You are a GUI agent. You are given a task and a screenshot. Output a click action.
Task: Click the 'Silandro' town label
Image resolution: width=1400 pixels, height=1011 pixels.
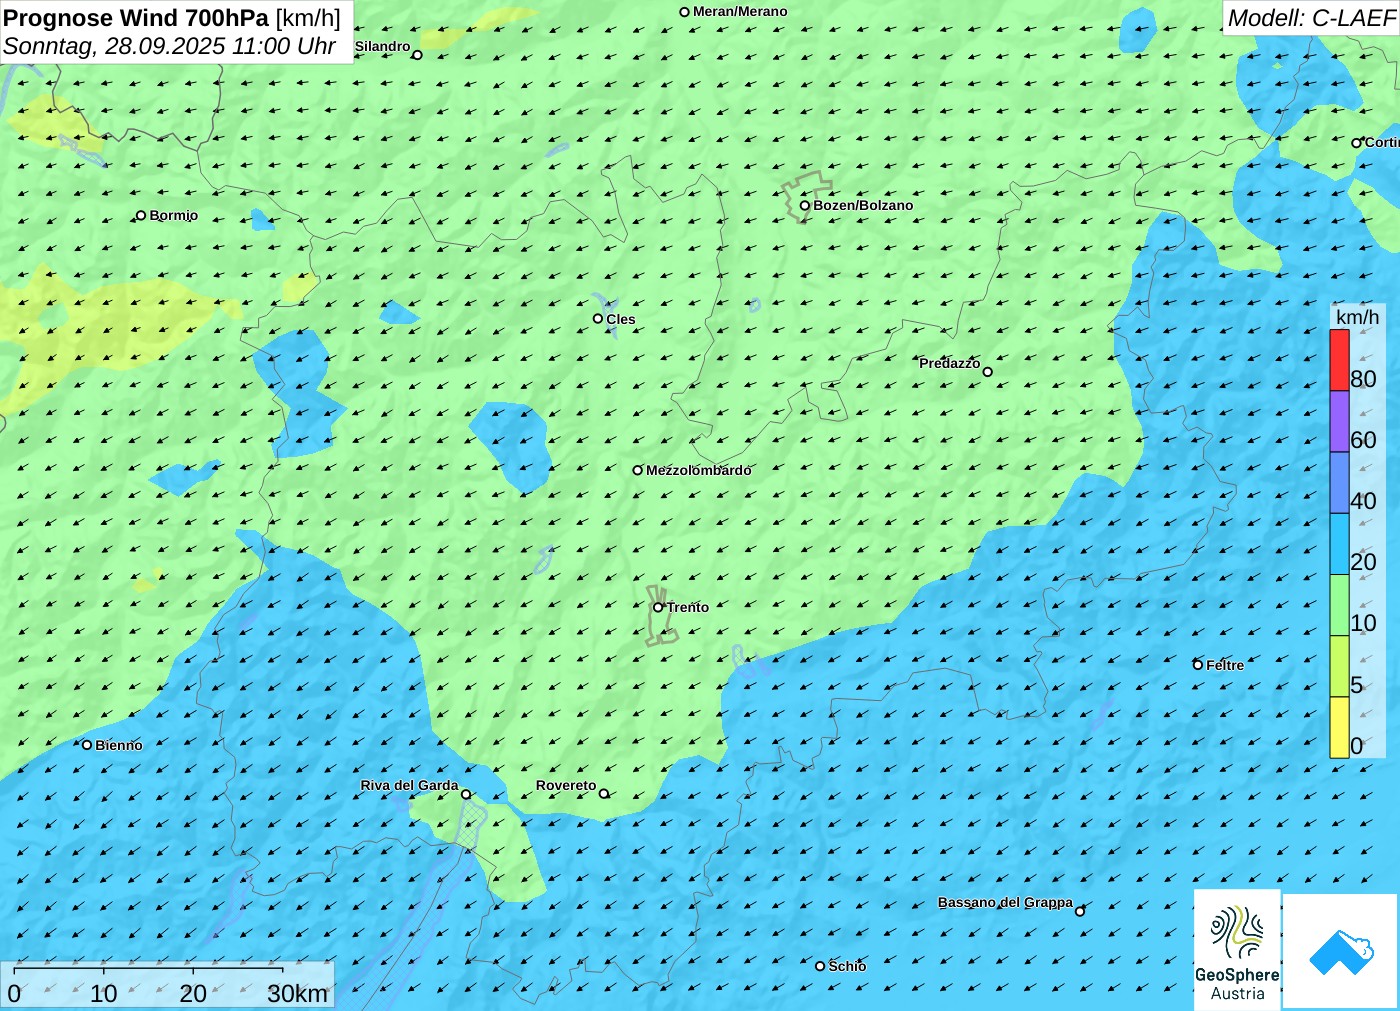(382, 46)
